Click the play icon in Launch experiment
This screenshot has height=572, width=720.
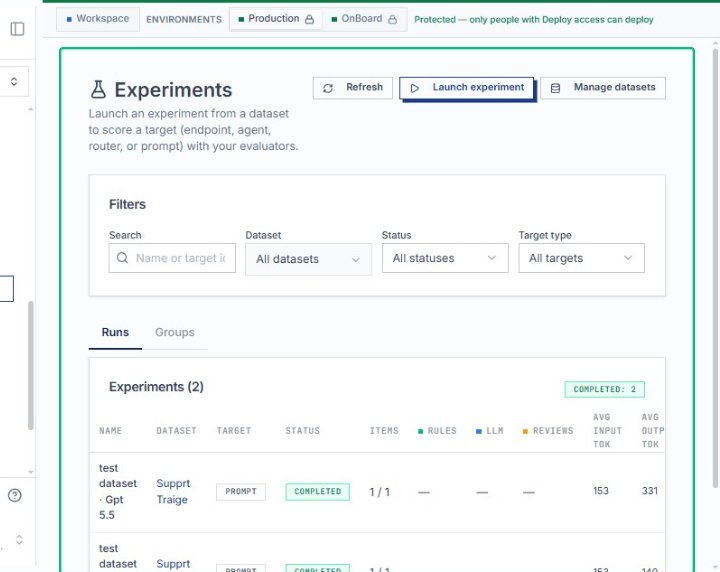(415, 88)
